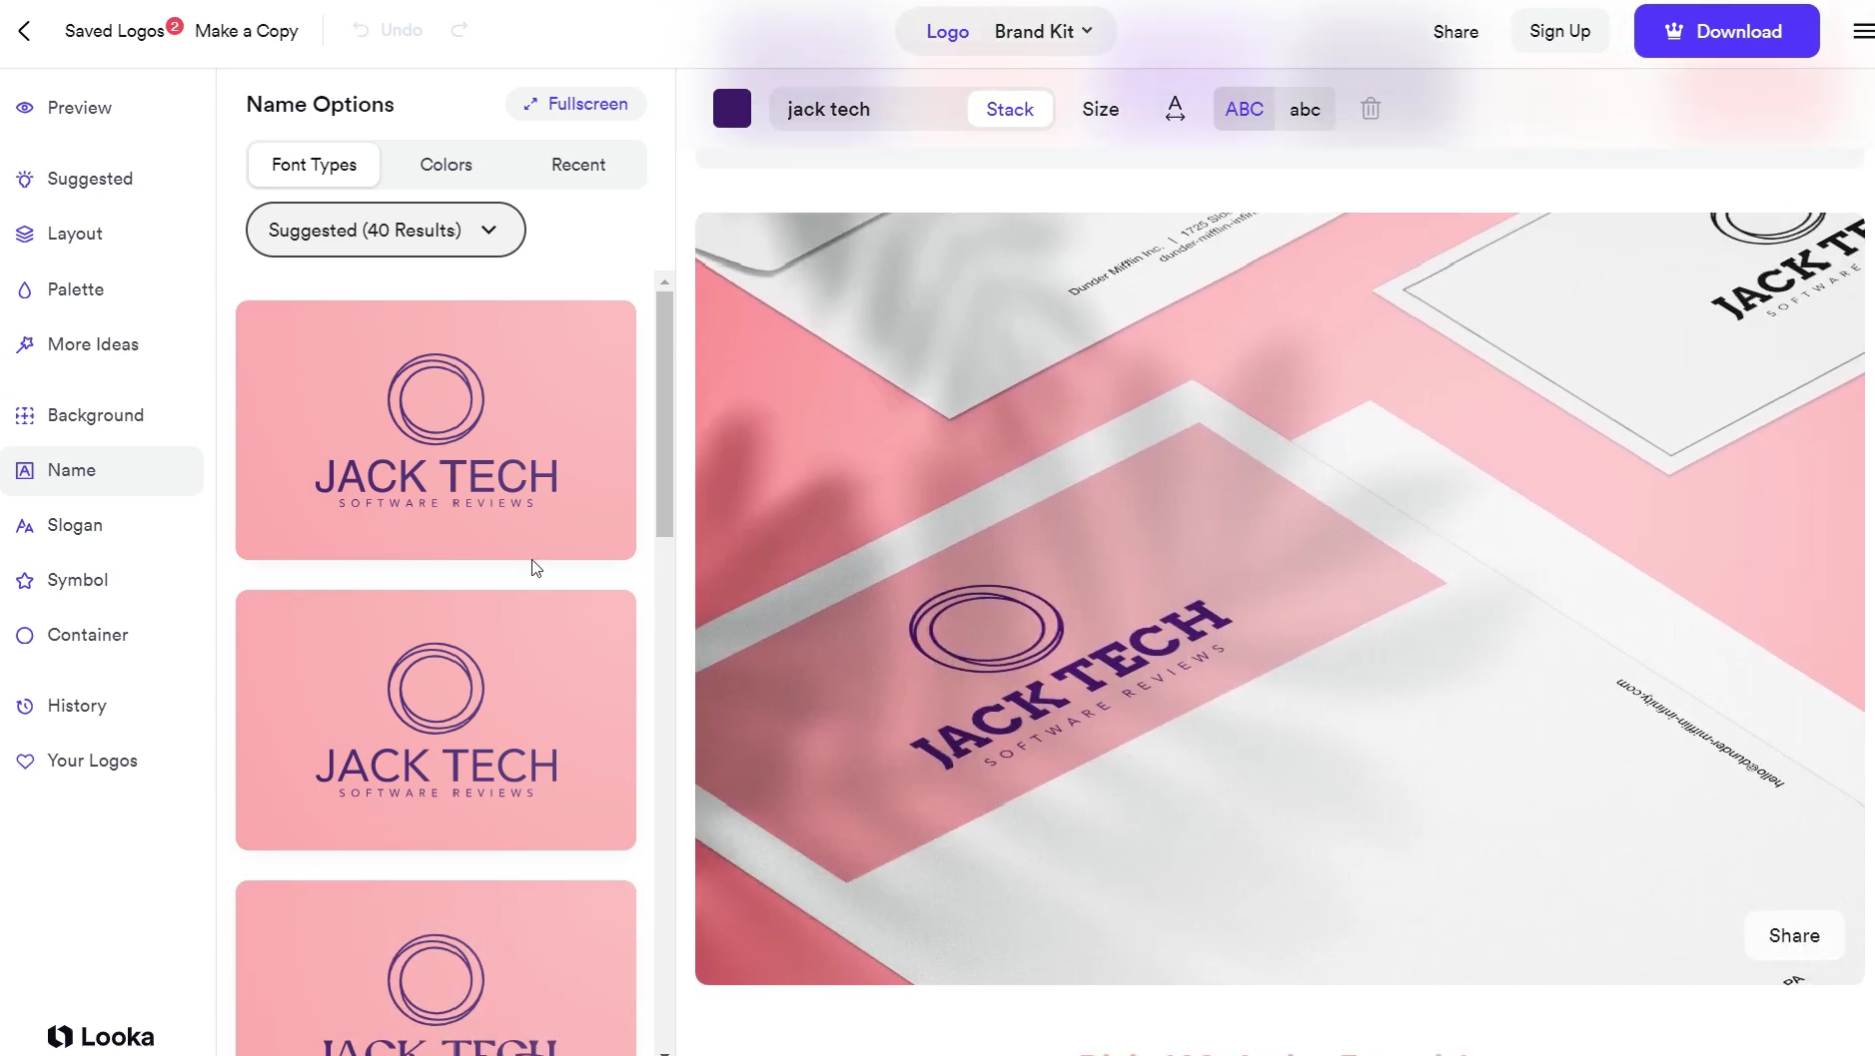
Task: Switch text to lowercase with abc toggle
Action: pyautogui.click(x=1305, y=108)
